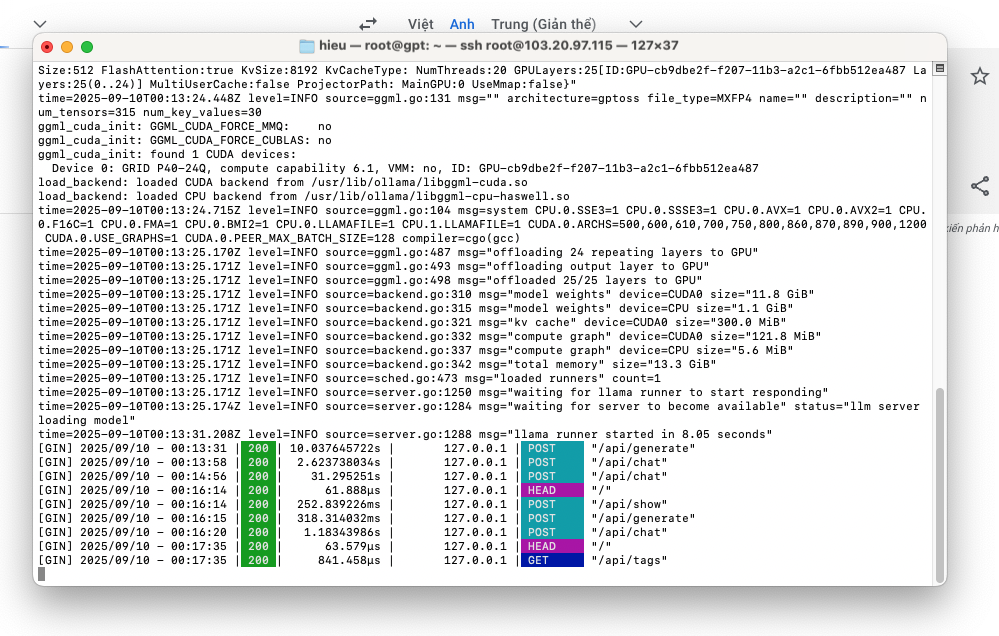Screen dimensions: 999x636
Task: Click "/api/generate" in the 00:16:15 row
Action: [643, 518]
